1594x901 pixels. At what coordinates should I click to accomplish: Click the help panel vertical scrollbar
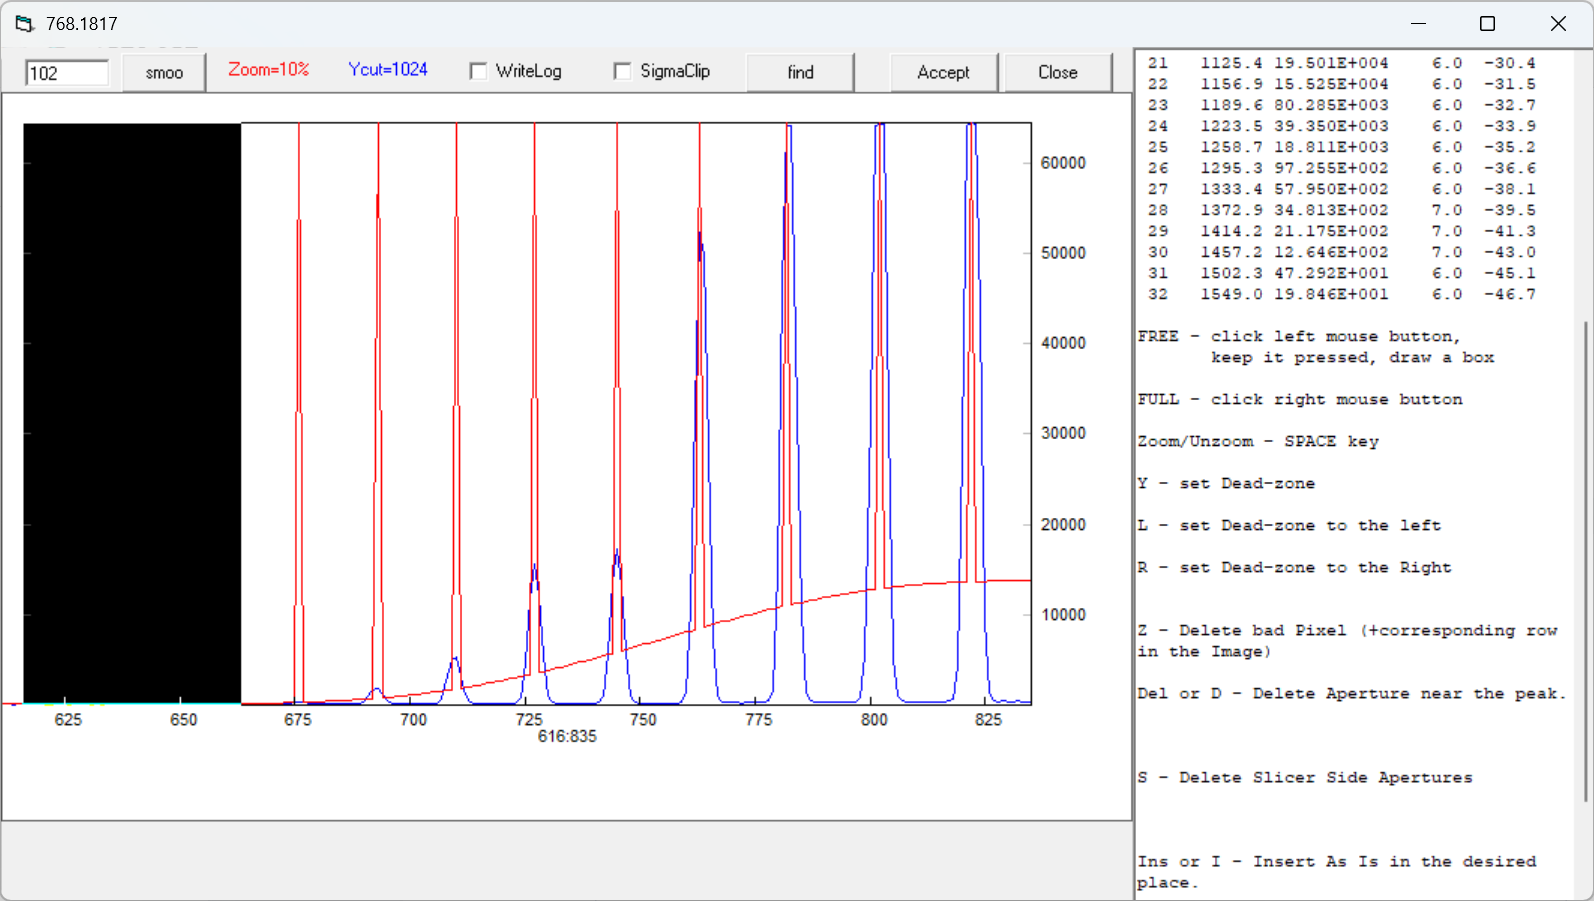pos(1585,560)
